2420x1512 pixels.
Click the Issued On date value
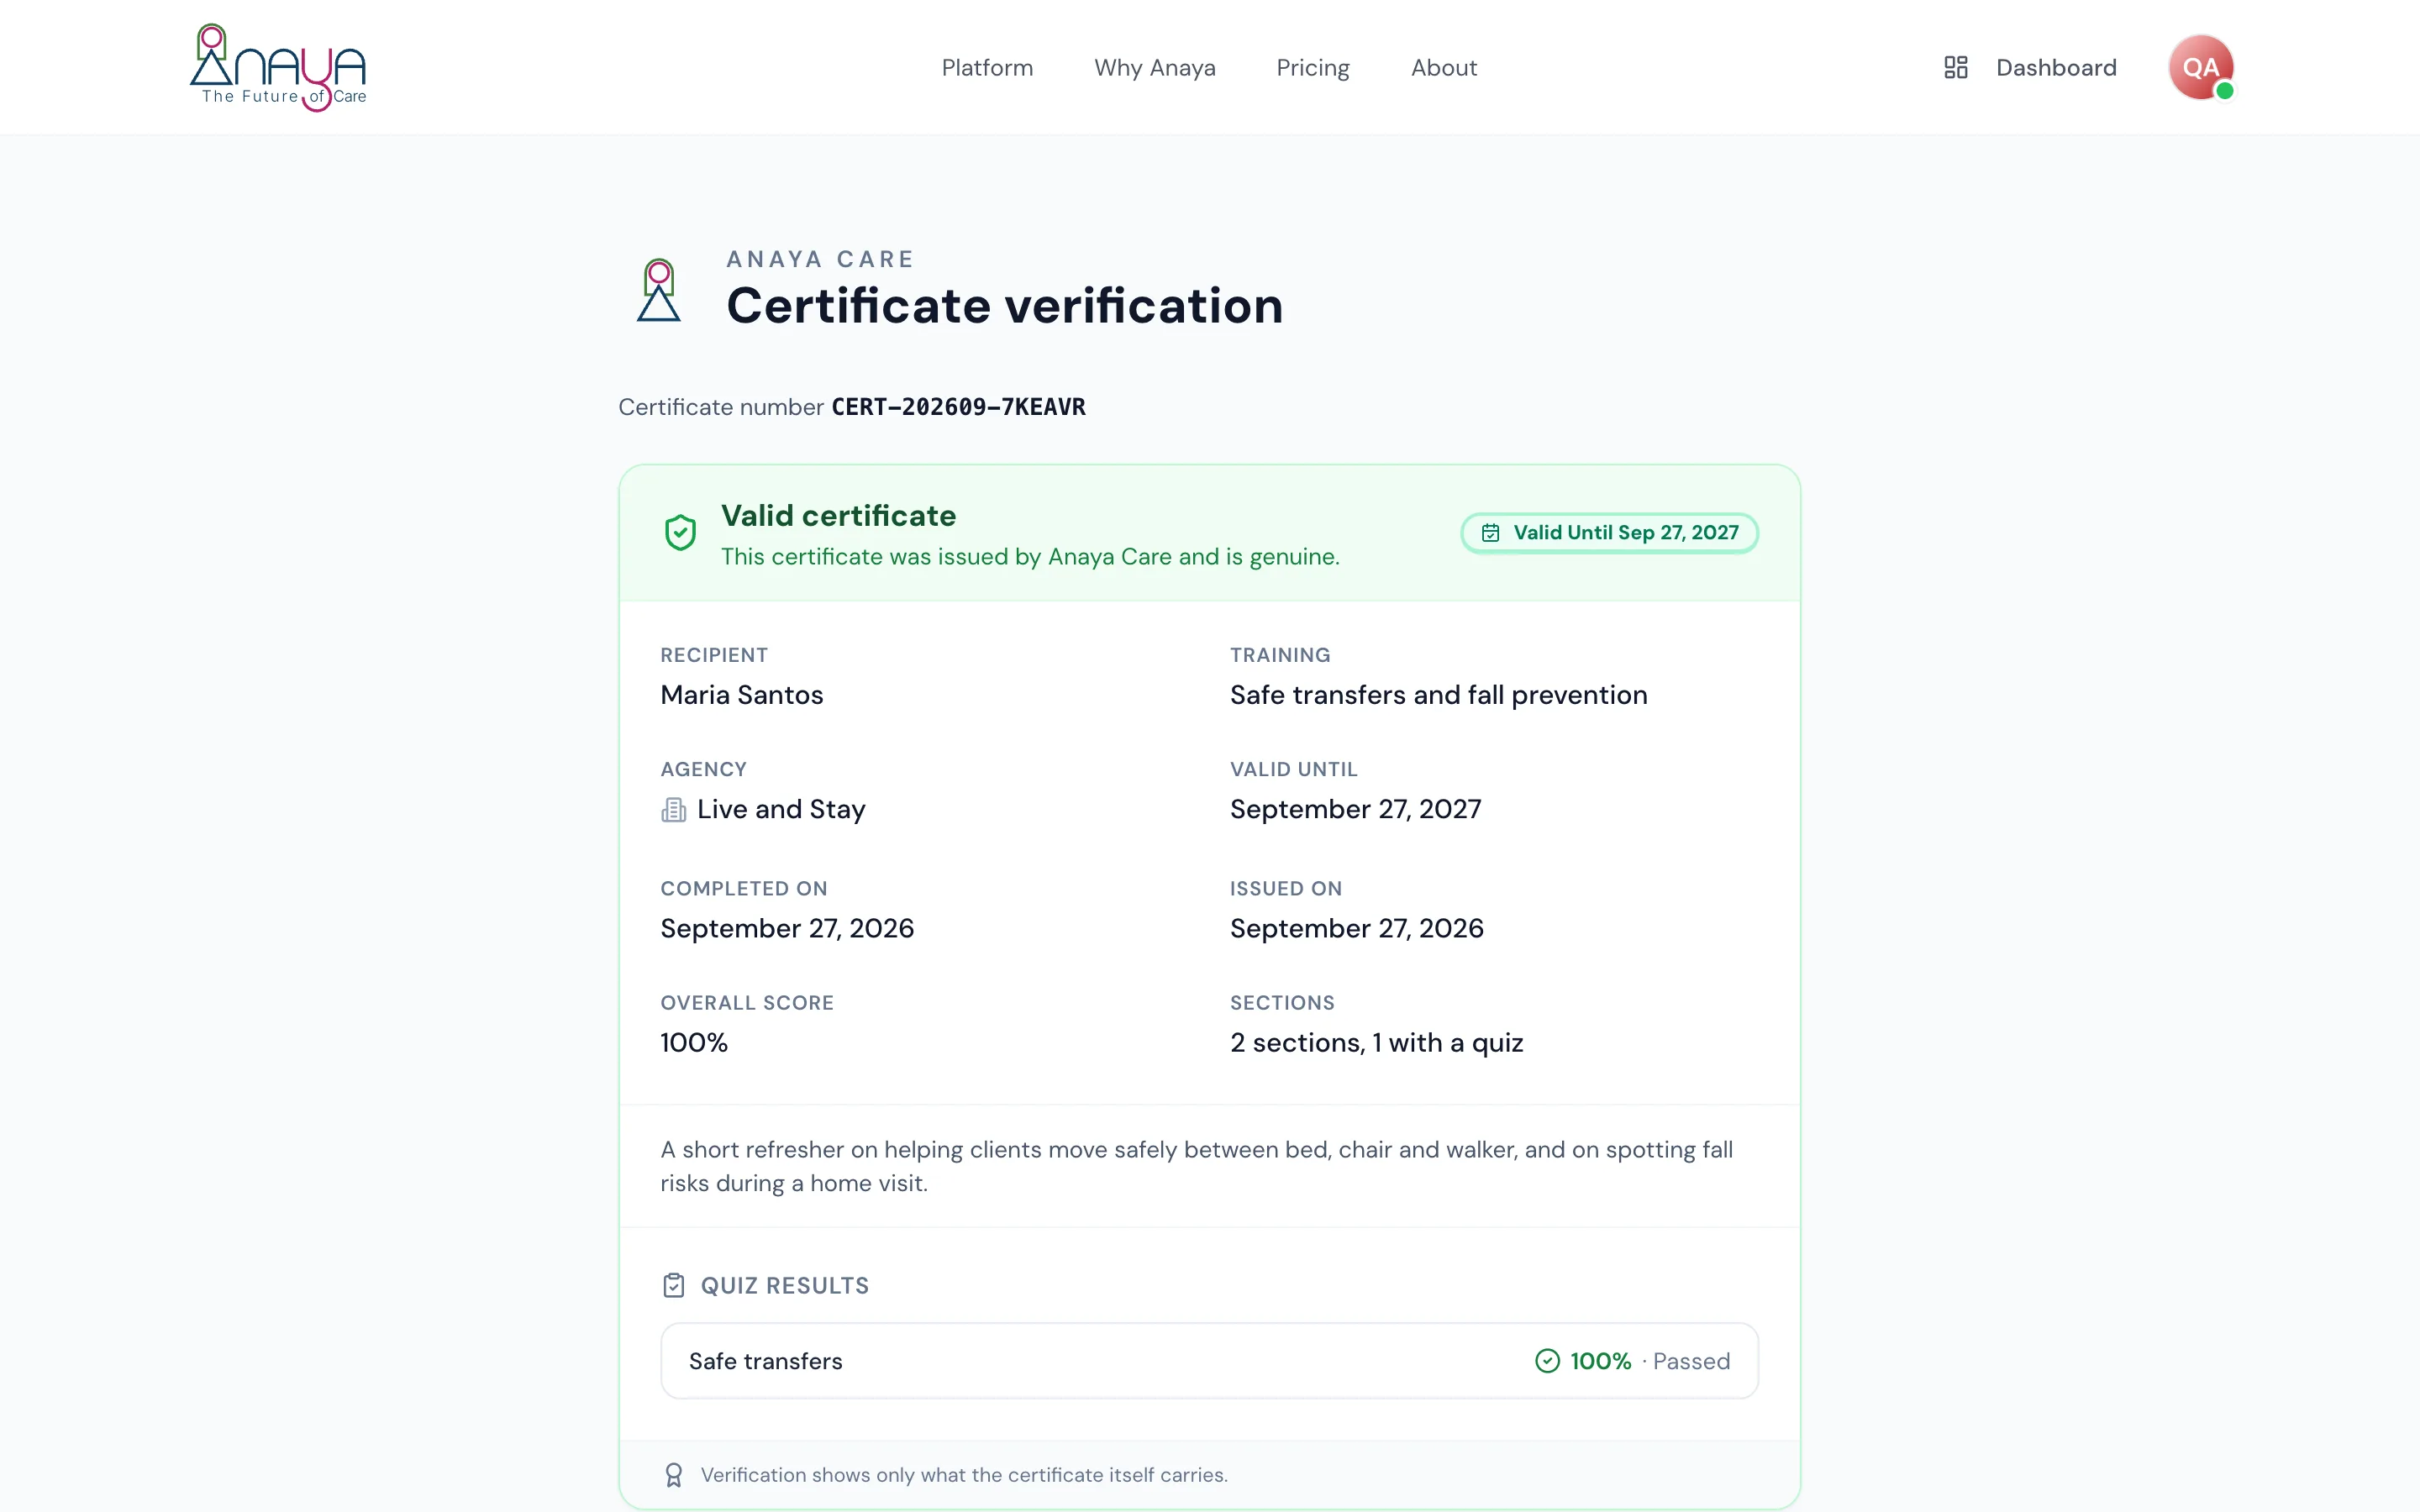coord(1356,928)
